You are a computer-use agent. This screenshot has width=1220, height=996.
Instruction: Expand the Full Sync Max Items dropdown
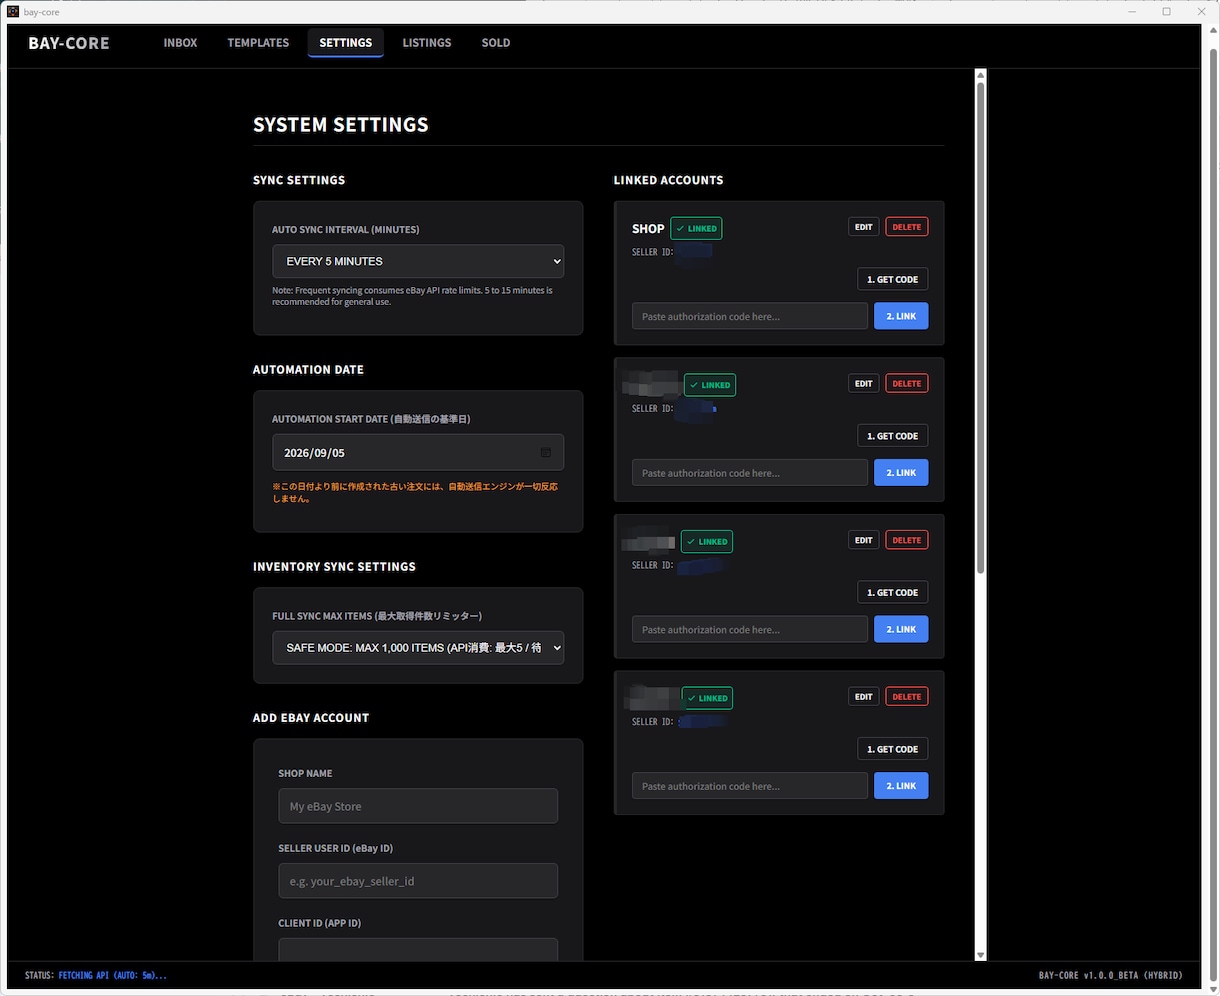click(x=418, y=648)
